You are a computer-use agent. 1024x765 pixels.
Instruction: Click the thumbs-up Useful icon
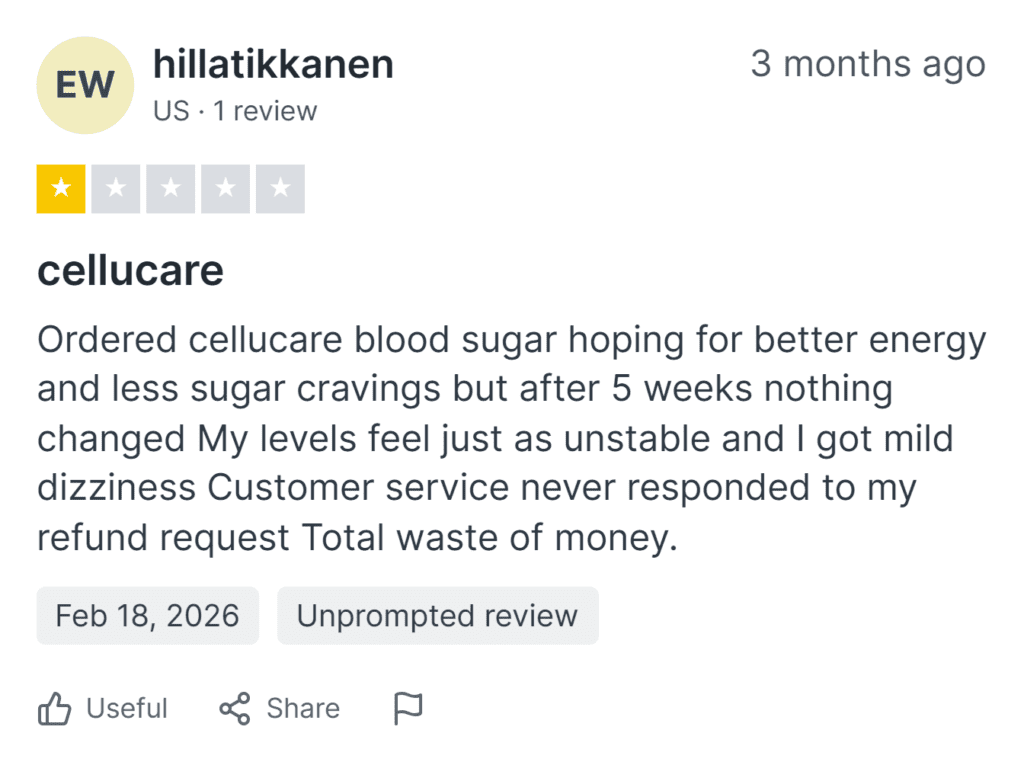pyautogui.click(x=54, y=709)
